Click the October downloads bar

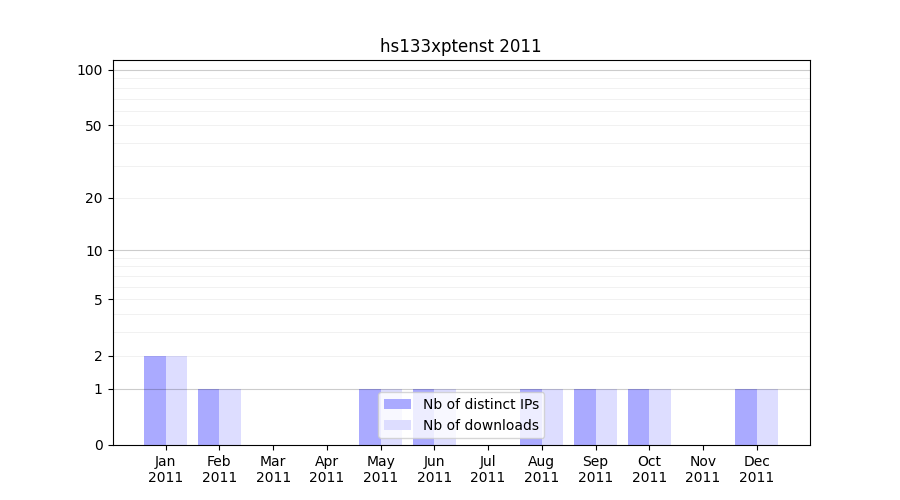pos(660,417)
